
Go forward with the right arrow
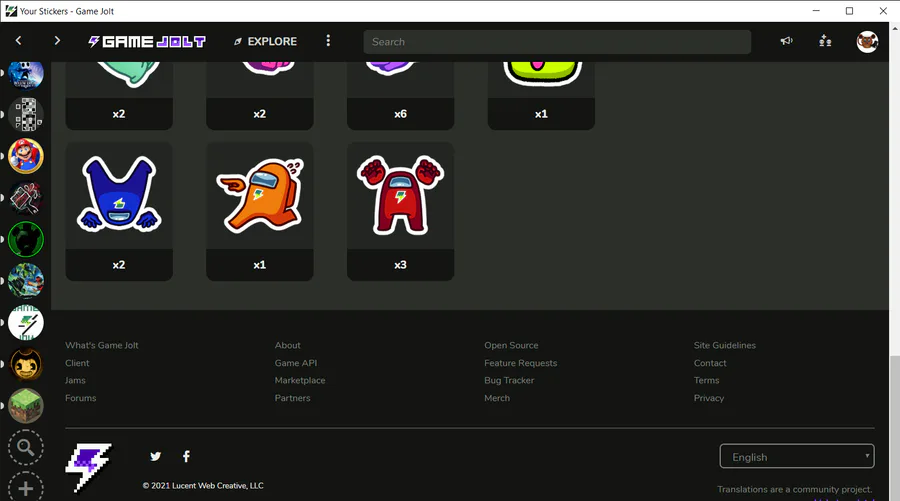(57, 41)
